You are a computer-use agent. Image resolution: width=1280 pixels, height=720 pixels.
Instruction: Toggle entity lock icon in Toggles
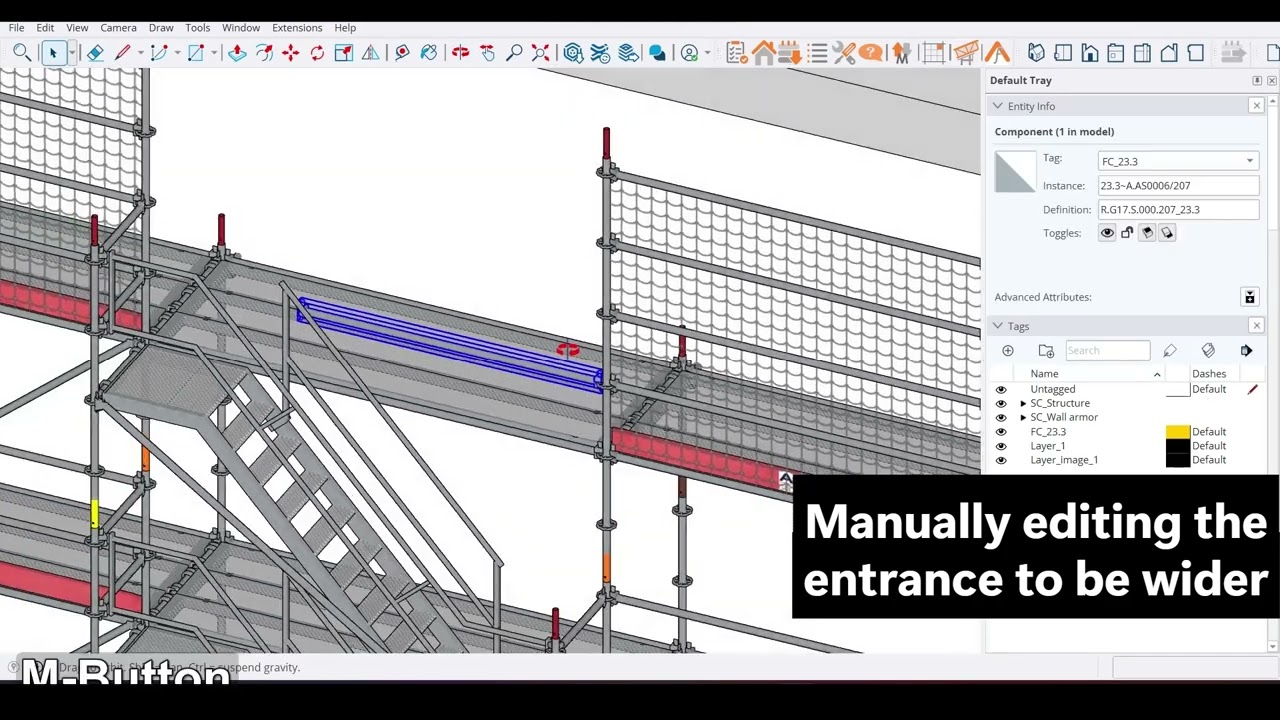coord(1127,233)
